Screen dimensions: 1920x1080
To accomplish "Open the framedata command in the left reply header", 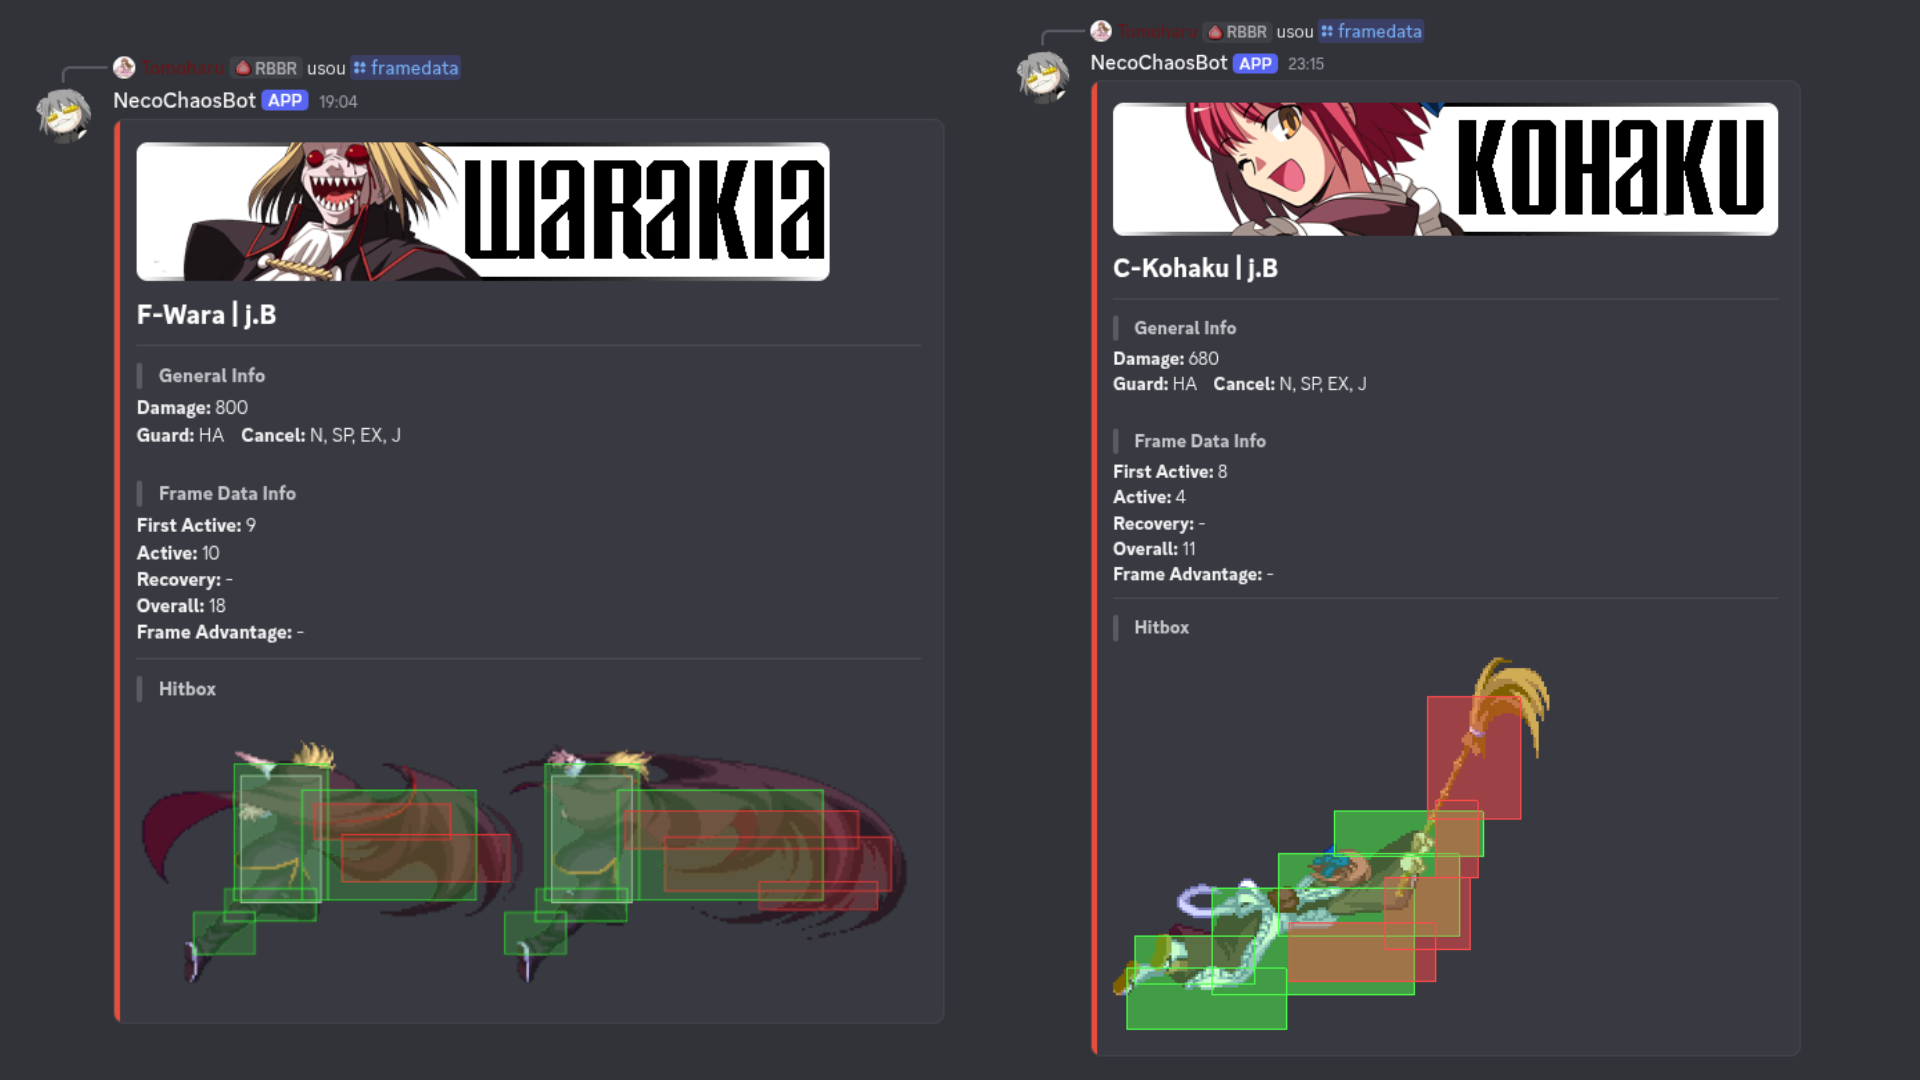I will [x=406, y=68].
